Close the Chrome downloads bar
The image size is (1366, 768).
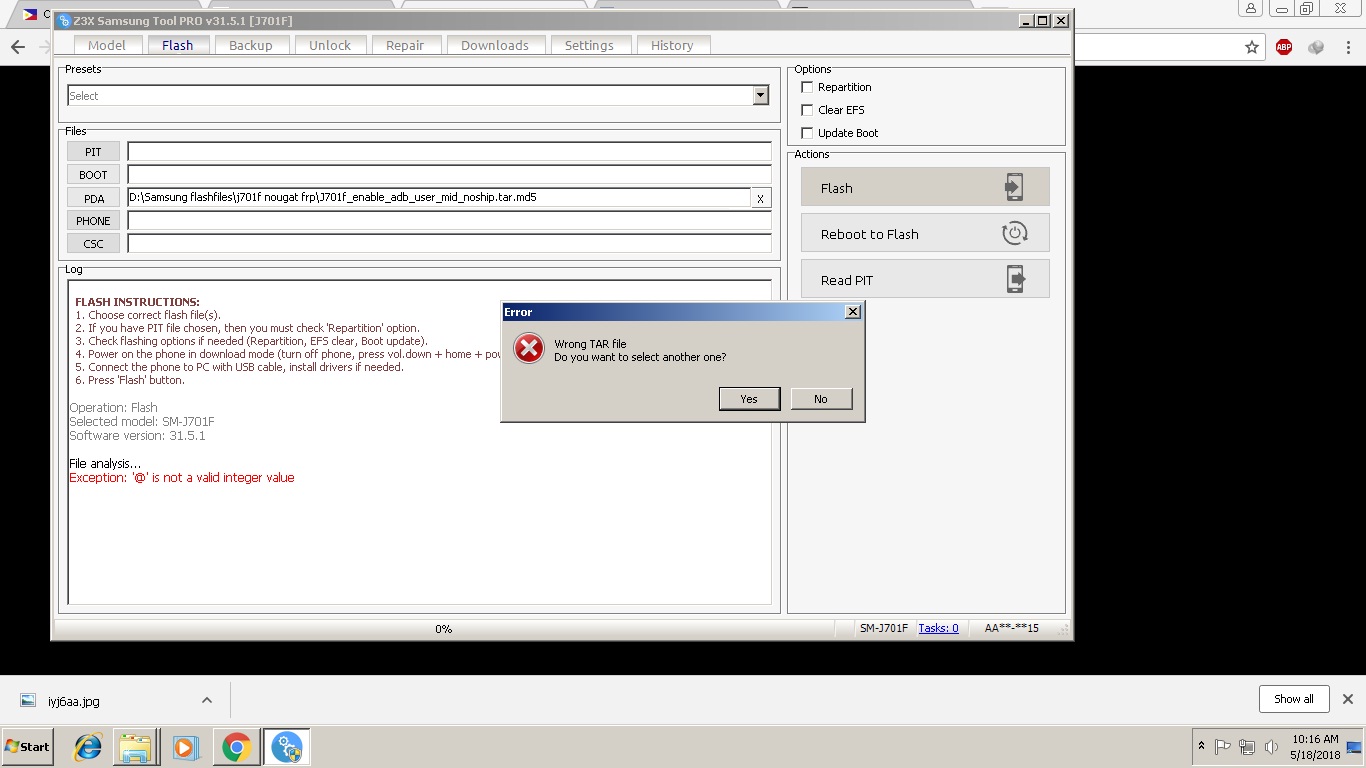(x=1347, y=699)
